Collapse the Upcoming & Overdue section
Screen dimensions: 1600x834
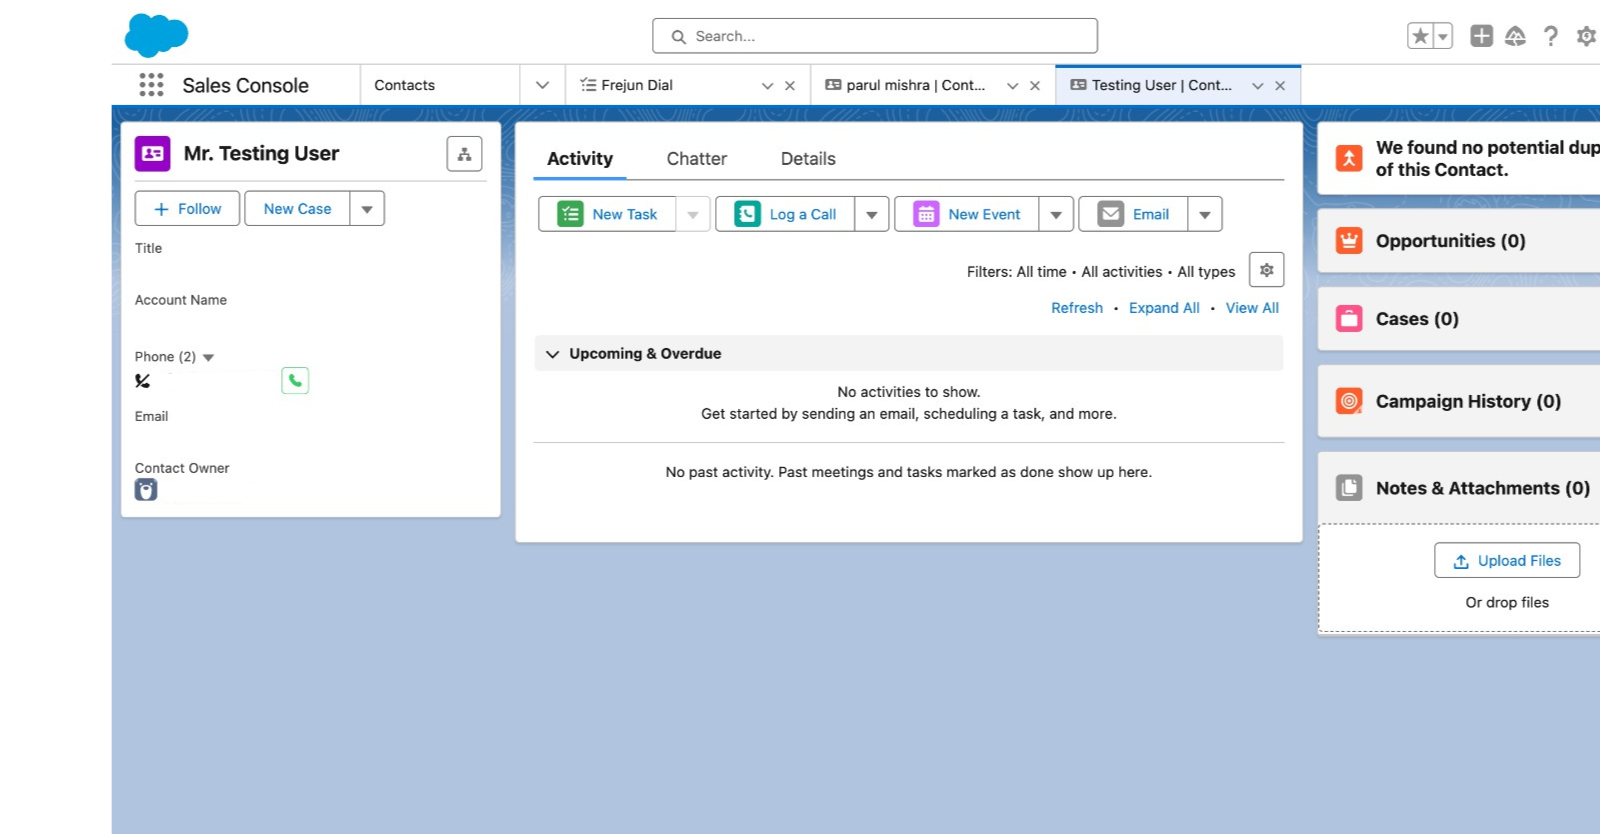click(x=552, y=354)
